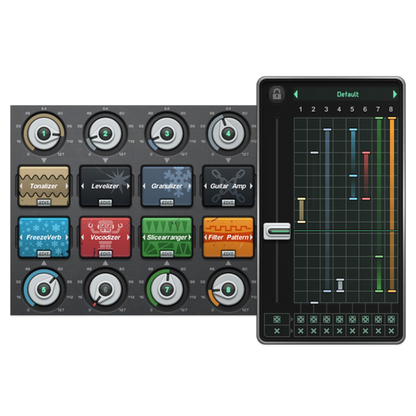Image resolution: width=416 pixels, height=416 pixels.
Task: Click the right arrow on the Tonalizer pad
Action: pos(66,186)
